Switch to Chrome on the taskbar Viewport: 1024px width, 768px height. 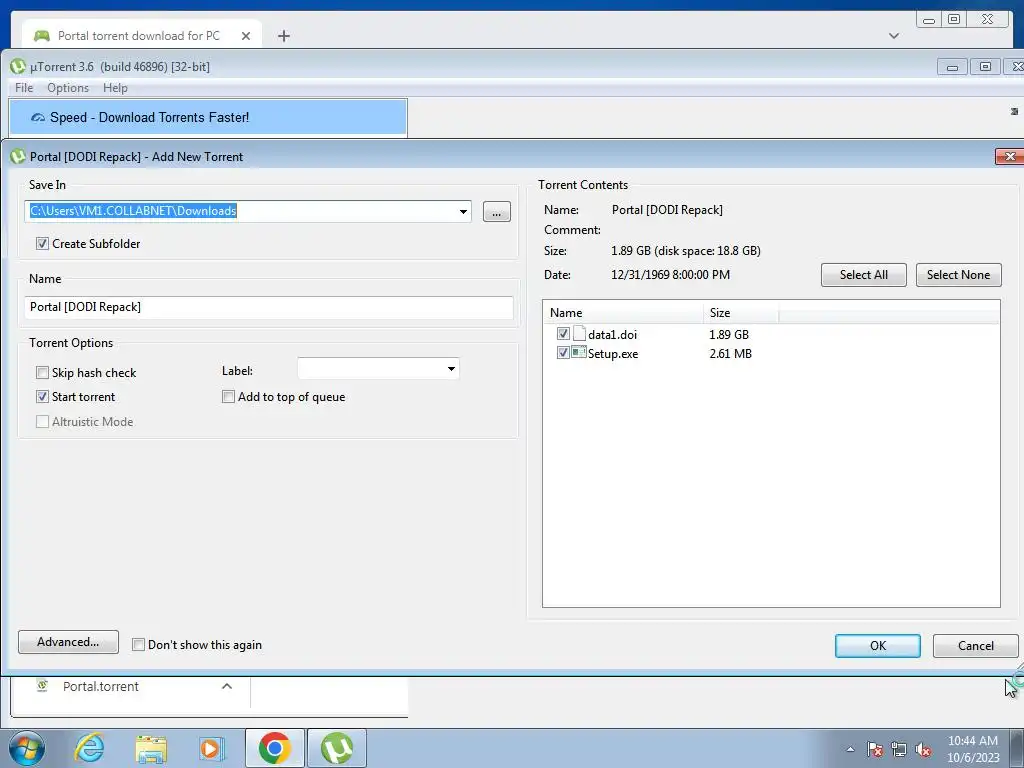[274, 748]
